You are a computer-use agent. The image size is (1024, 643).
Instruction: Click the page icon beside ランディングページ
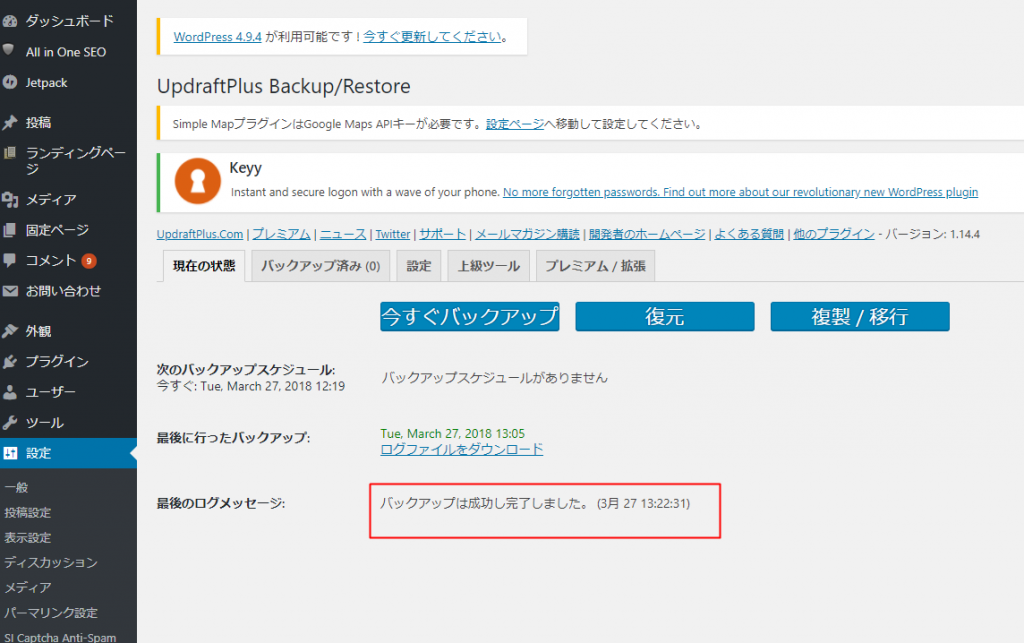10,153
